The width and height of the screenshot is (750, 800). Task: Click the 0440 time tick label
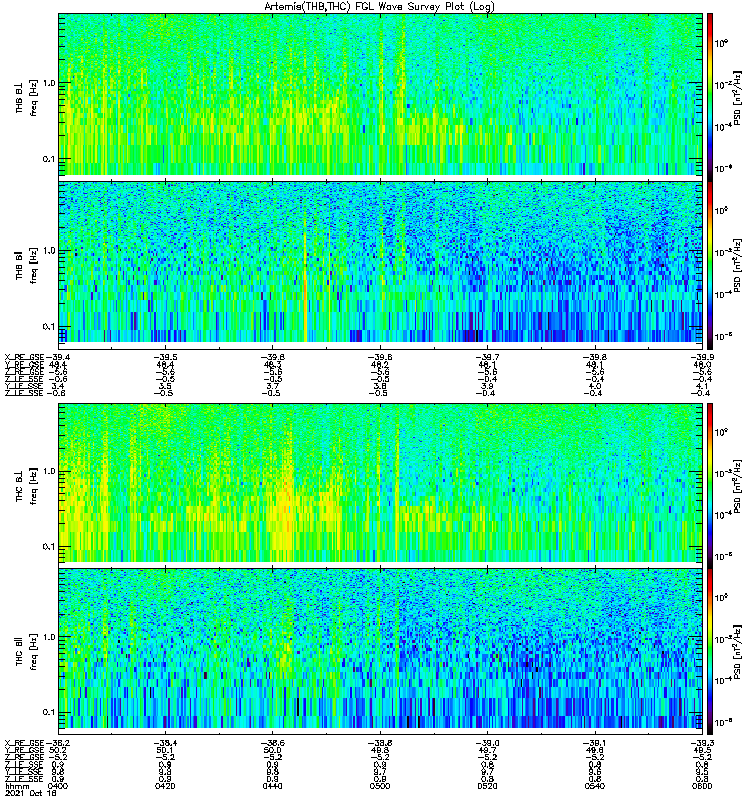tap(272, 786)
